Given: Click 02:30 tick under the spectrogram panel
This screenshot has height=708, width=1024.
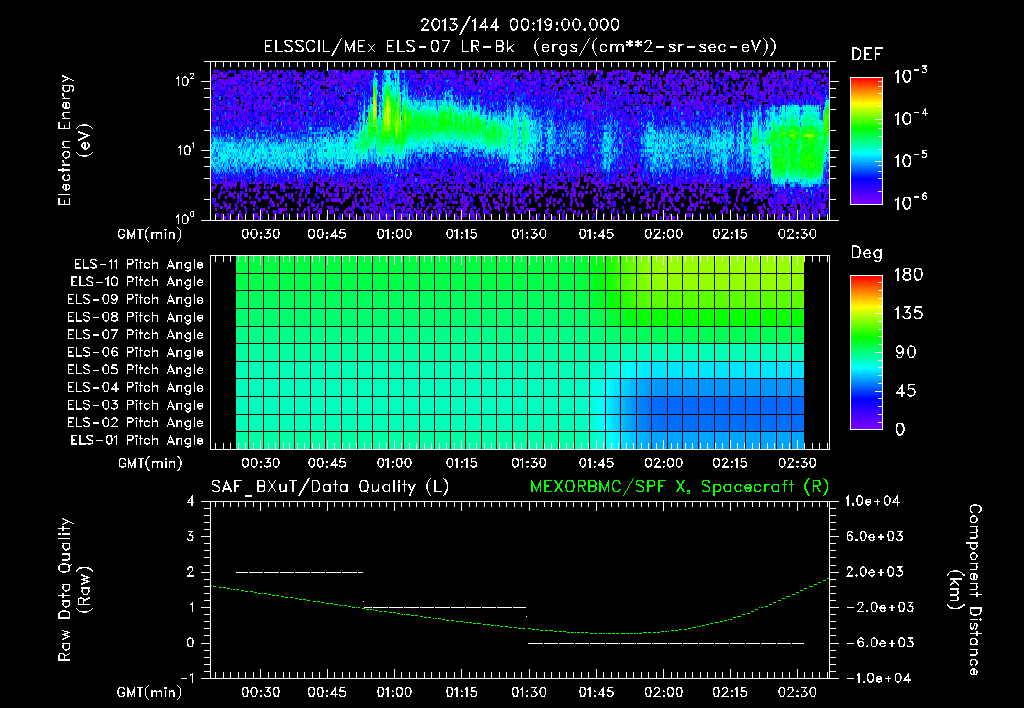Looking at the screenshot, I should [x=797, y=234].
